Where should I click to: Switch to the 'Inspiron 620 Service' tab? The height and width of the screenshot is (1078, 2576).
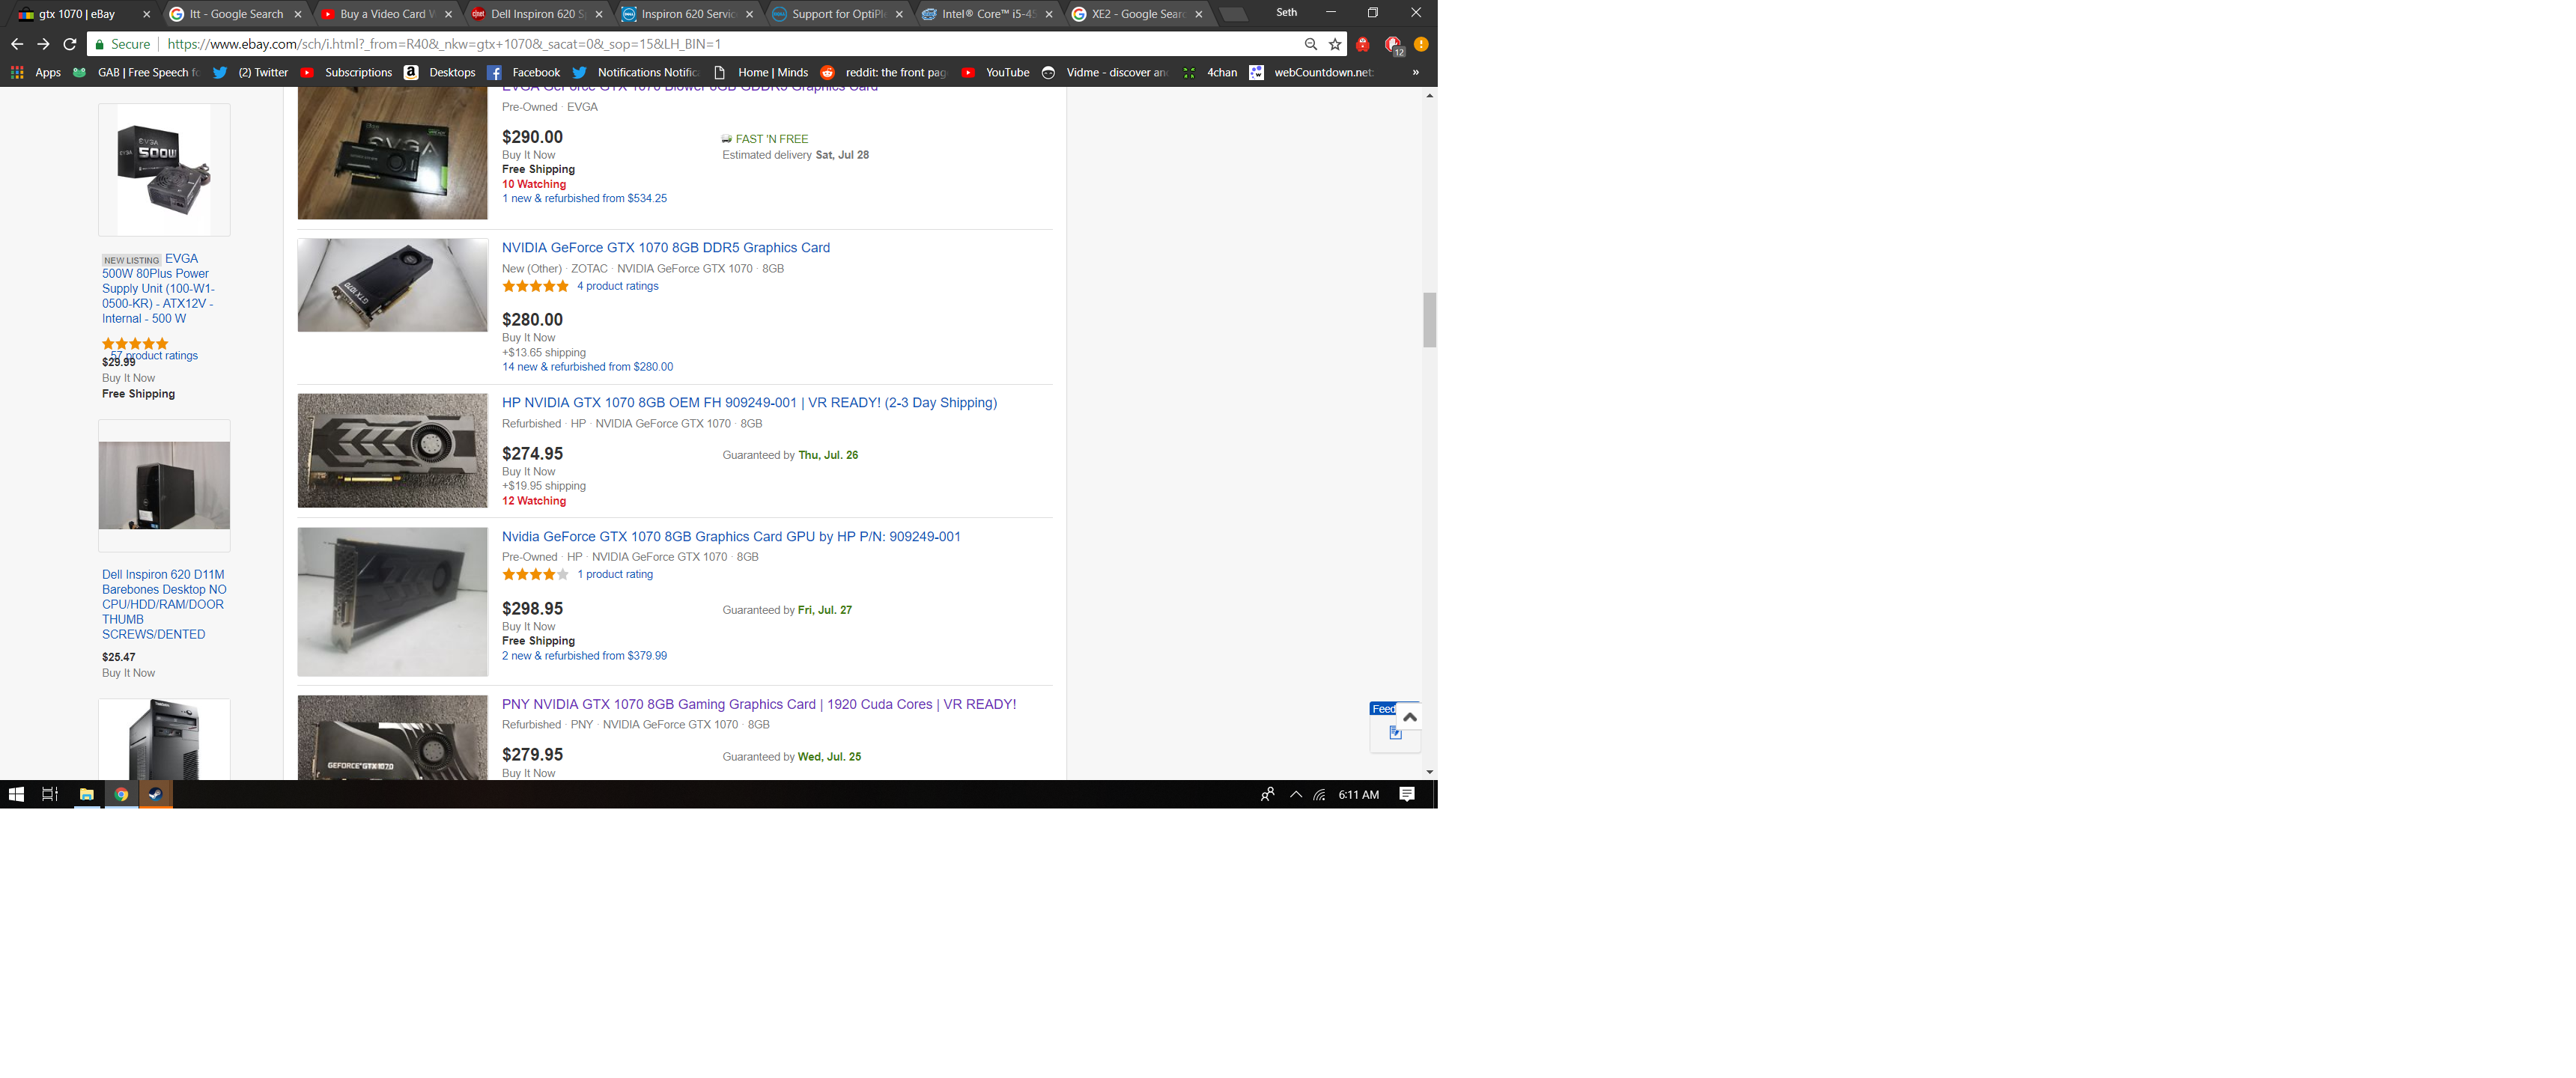[x=687, y=14]
